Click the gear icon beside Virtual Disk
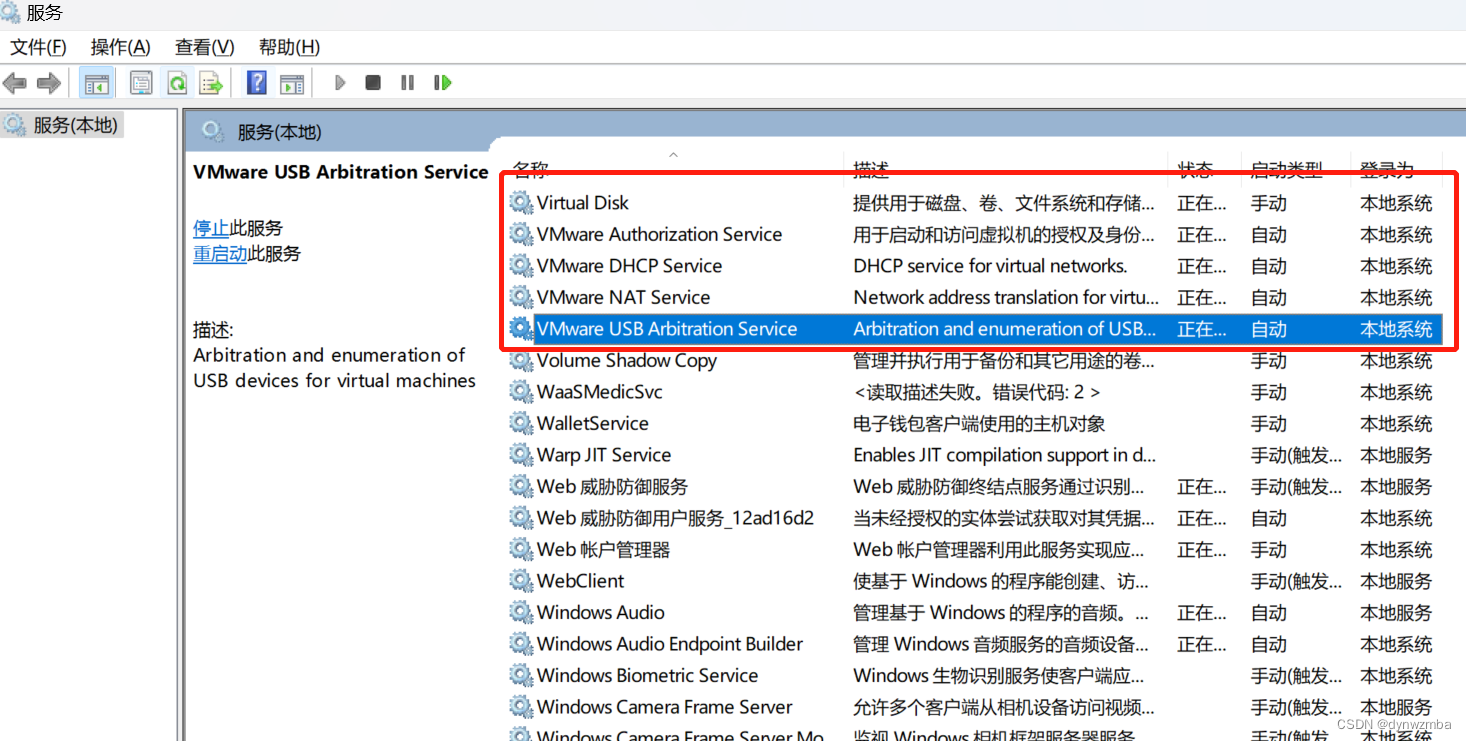Image resolution: width=1466 pixels, height=741 pixels. click(x=521, y=202)
